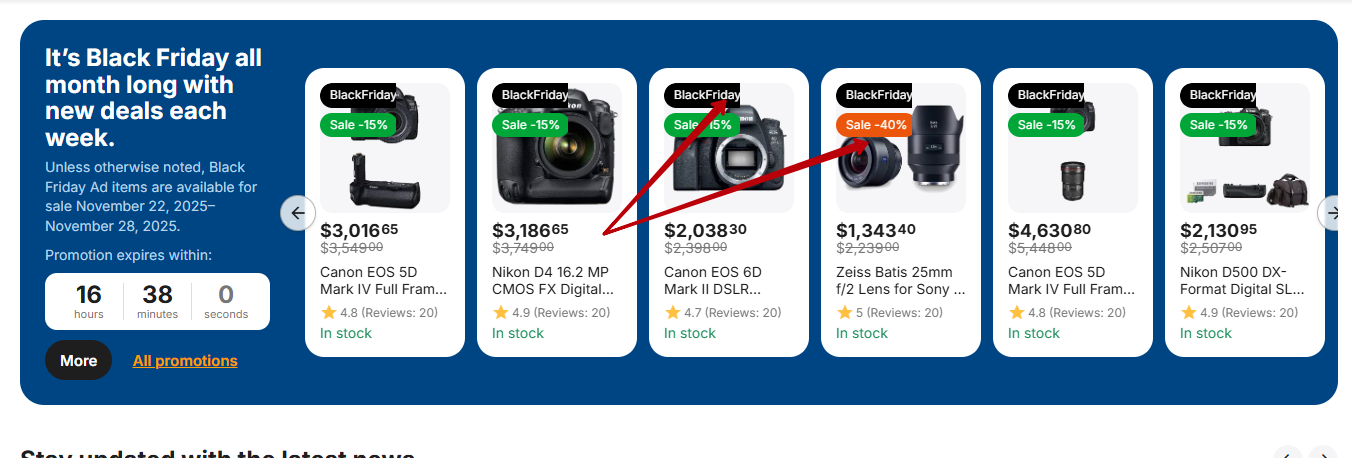Click the star icon under Nikon D4
Screen dimensions: 1352x458
coord(501,313)
